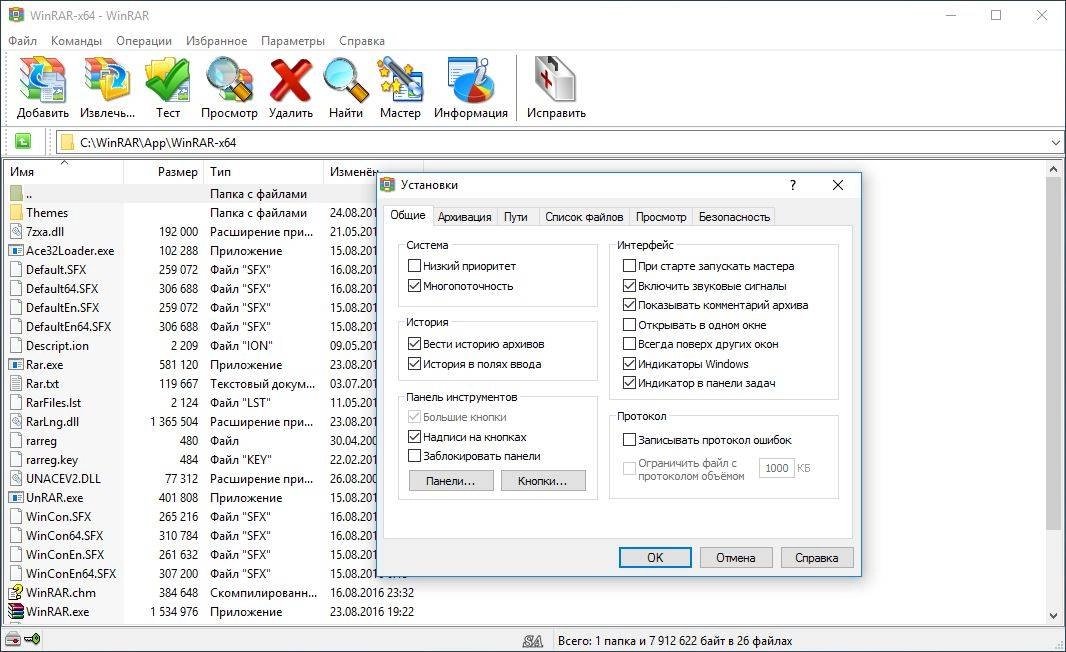This screenshot has height=652, width=1066.
Task: Open the Избранное menu
Action: coord(216,41)
